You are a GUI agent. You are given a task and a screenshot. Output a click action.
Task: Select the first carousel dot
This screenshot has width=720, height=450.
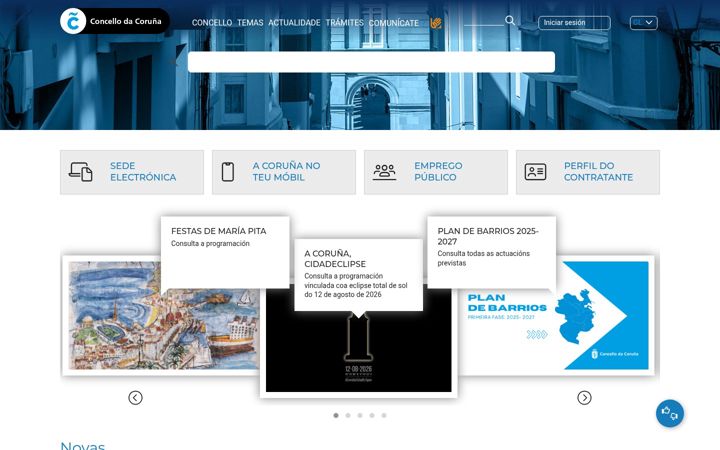tap(336, 415)
